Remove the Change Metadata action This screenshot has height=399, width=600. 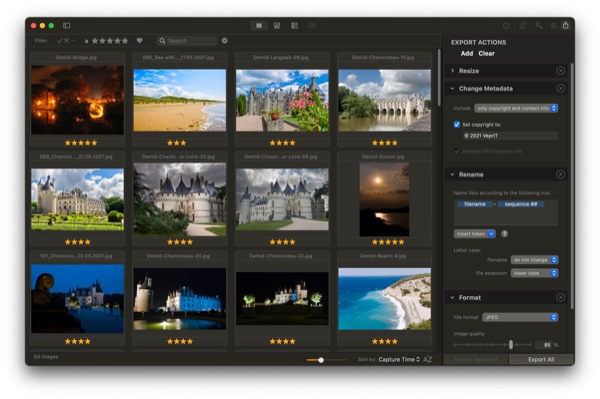(561, 88)
